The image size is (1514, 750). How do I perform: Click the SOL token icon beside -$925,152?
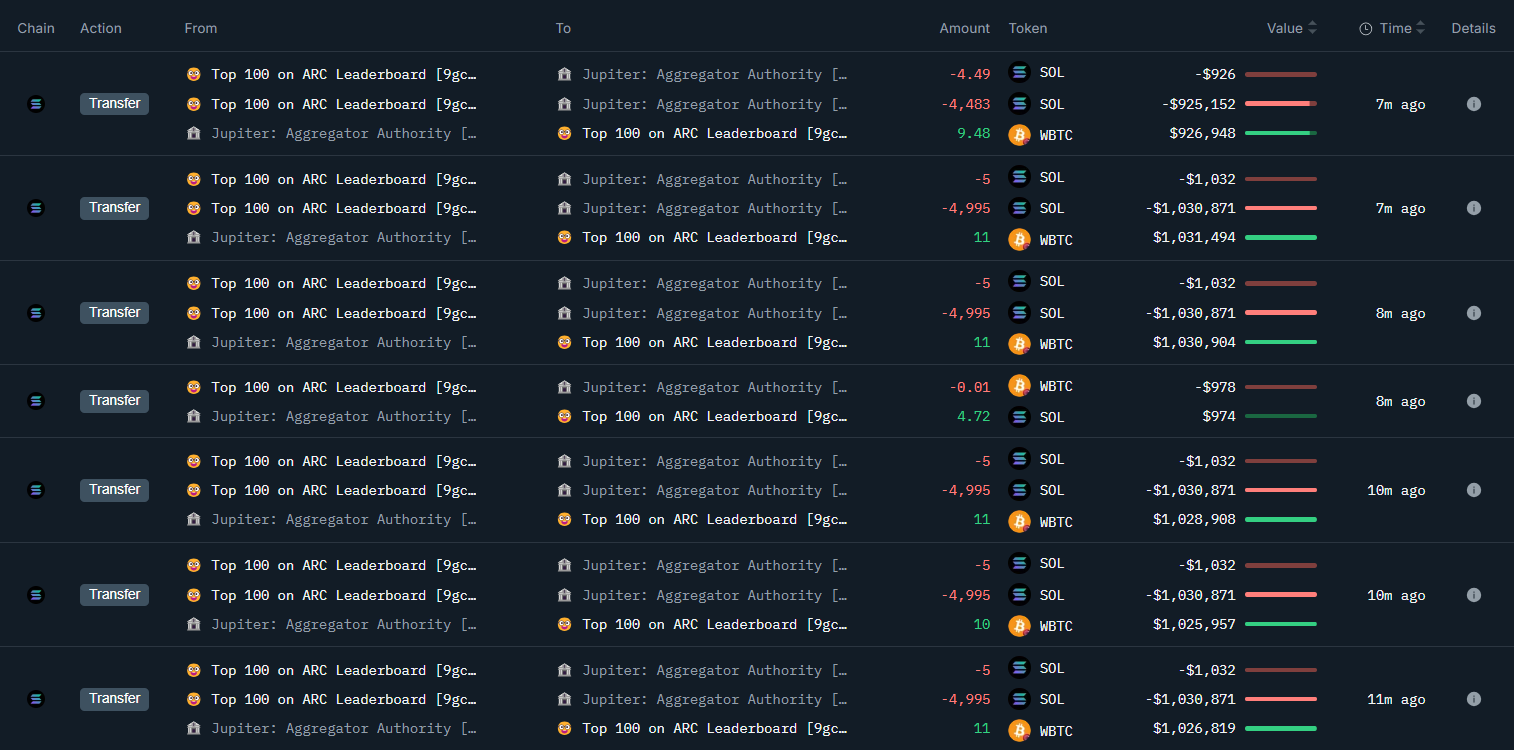coord(1019,103)
